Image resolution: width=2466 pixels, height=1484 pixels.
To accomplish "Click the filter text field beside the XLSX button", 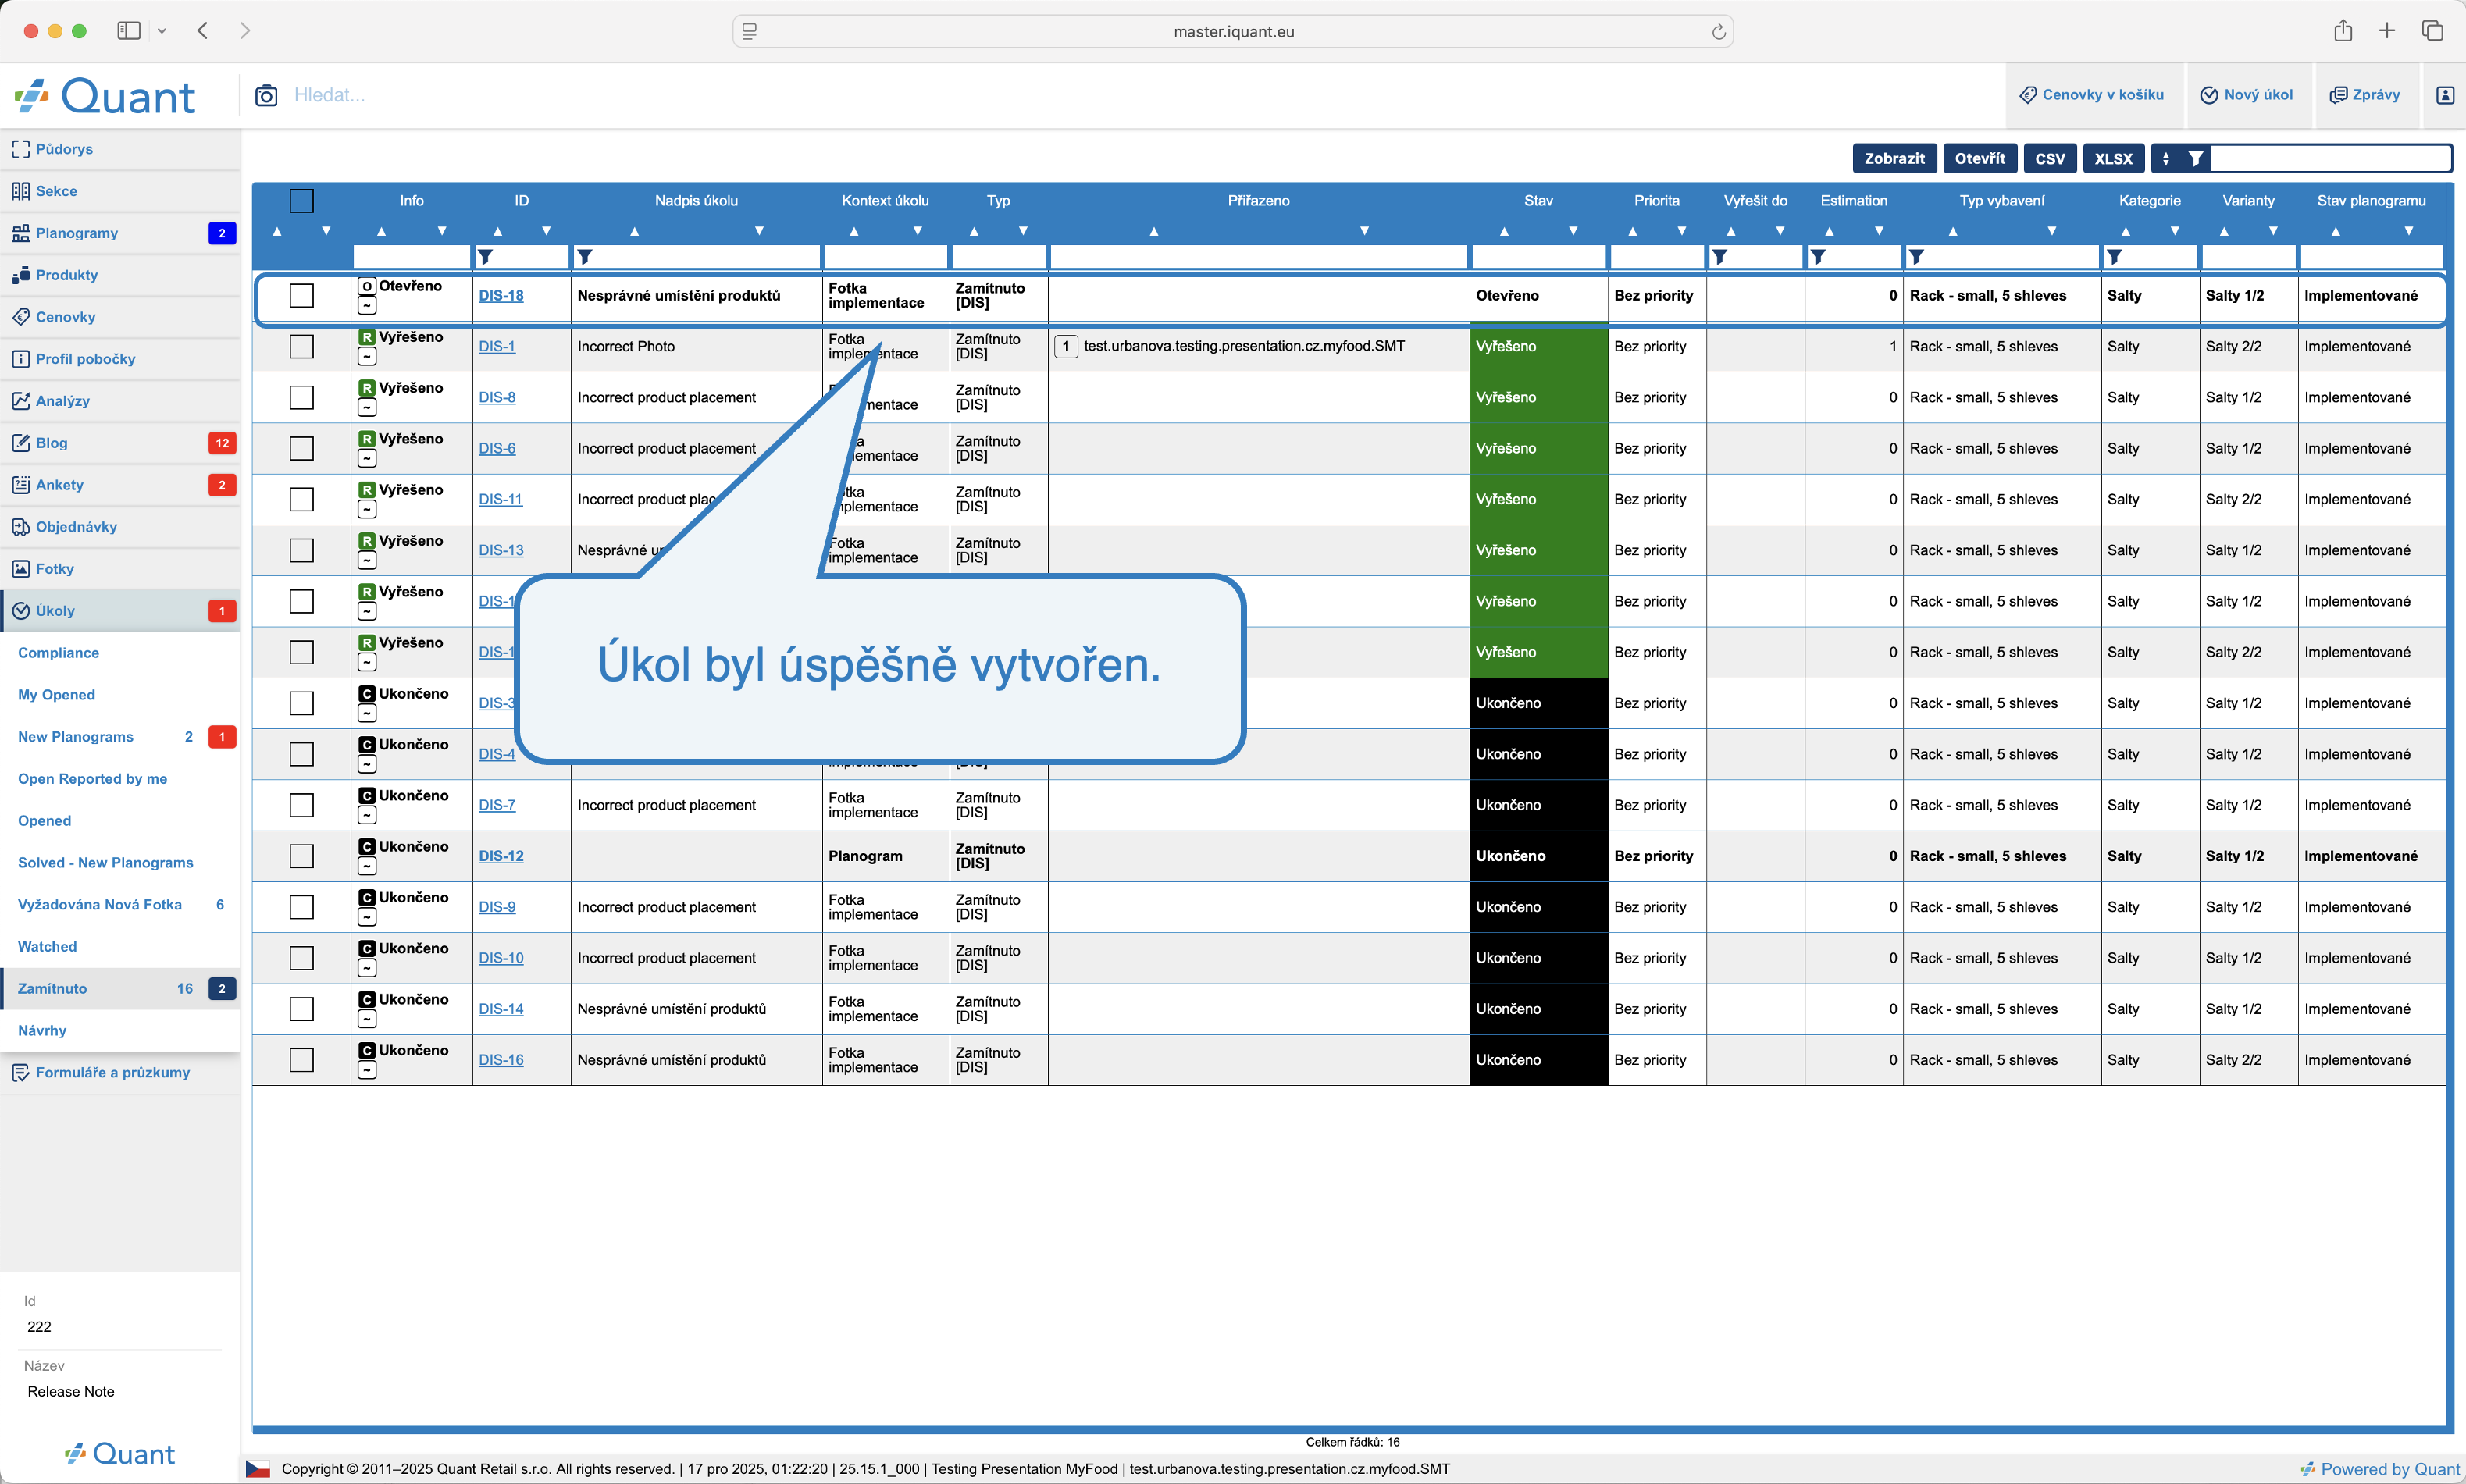I will tap(2330, 158).
